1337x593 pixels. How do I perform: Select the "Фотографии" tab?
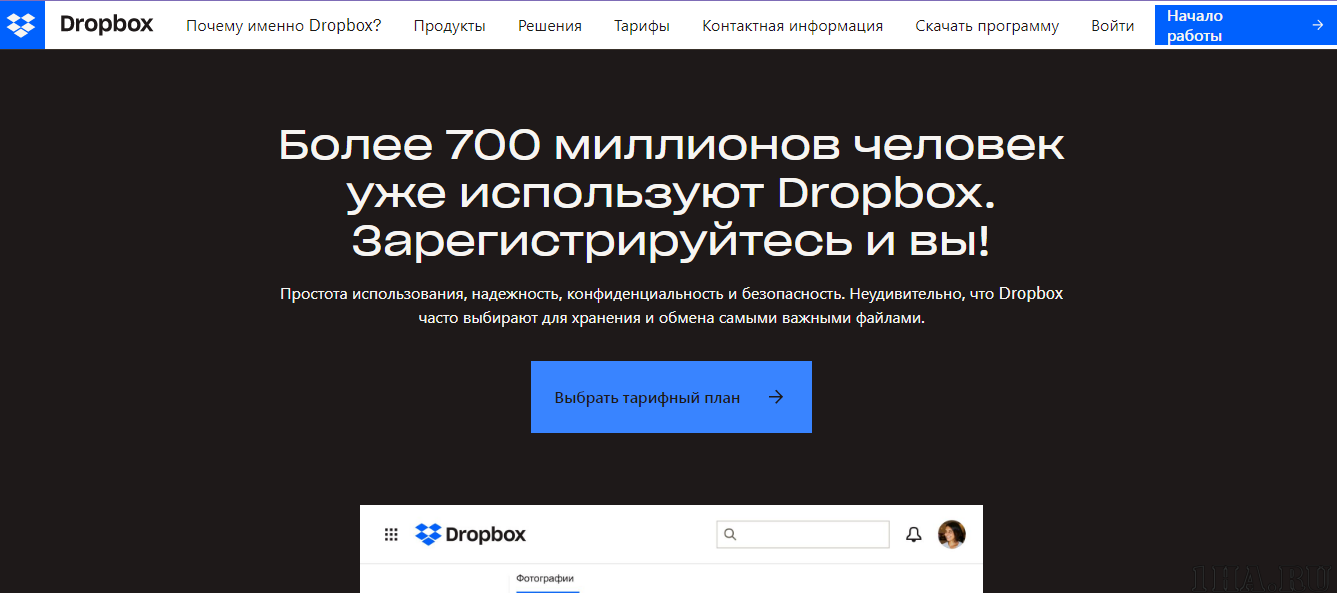point(545,579)
